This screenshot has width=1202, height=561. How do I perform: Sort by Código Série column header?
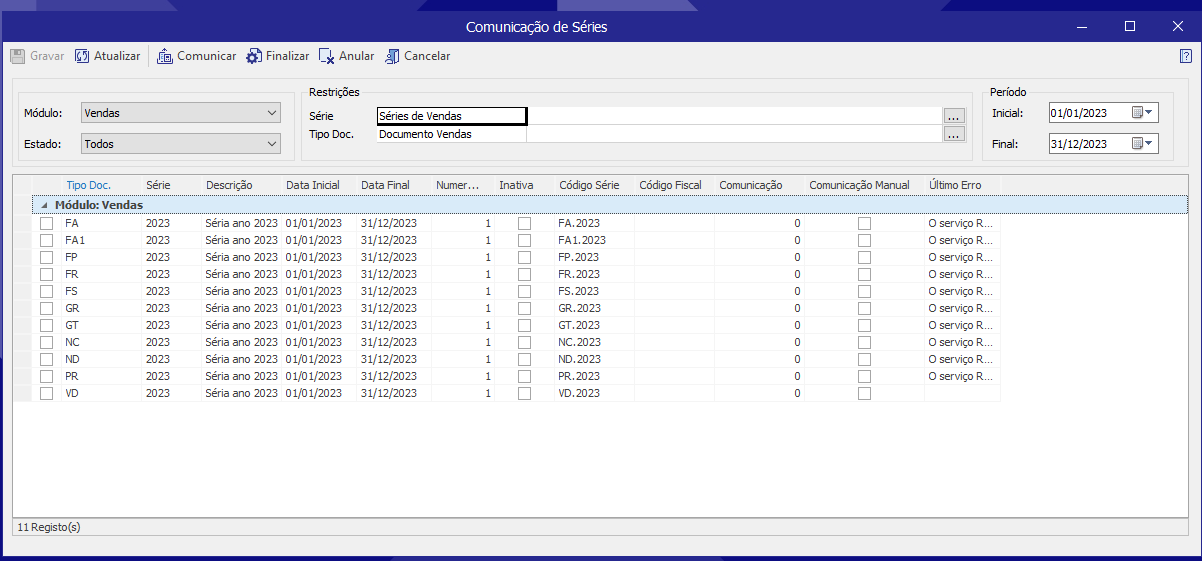589,185
